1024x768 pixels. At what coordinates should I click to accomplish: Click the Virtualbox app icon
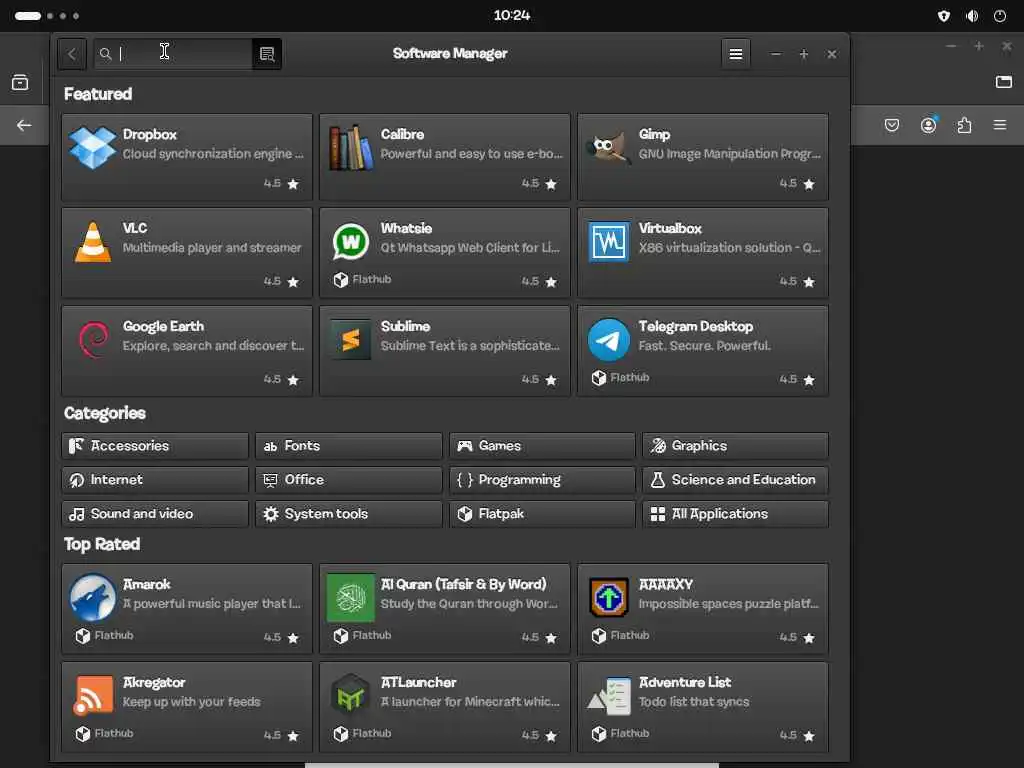pyautogui.click(x=609, y=242)
